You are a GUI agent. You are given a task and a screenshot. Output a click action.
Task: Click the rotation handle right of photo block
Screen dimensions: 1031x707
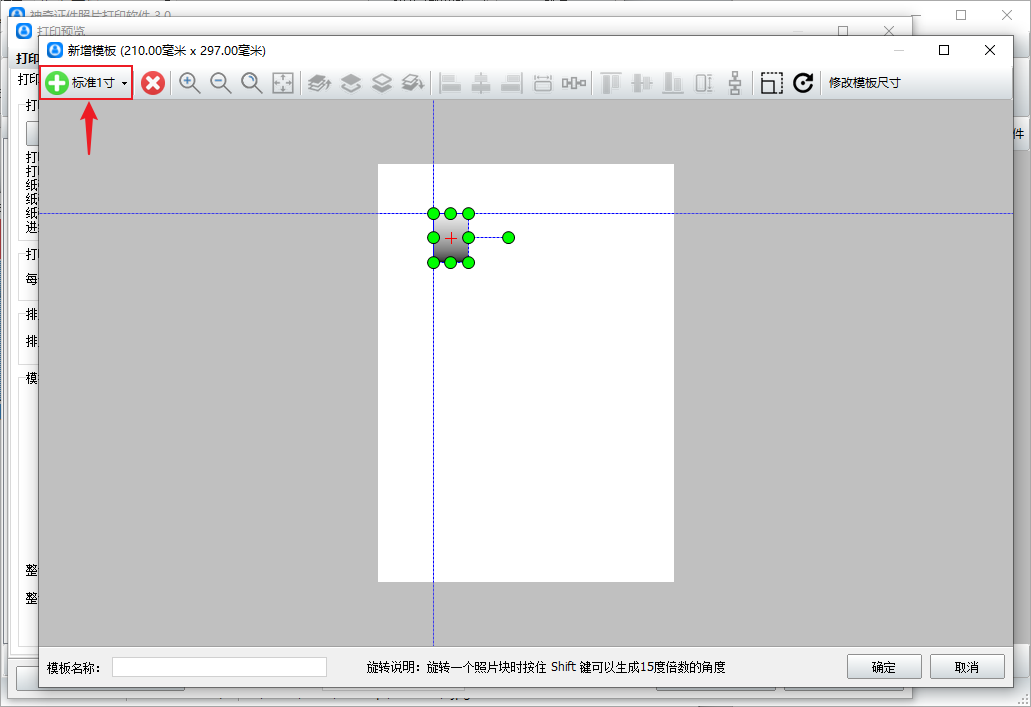point(508,238)
